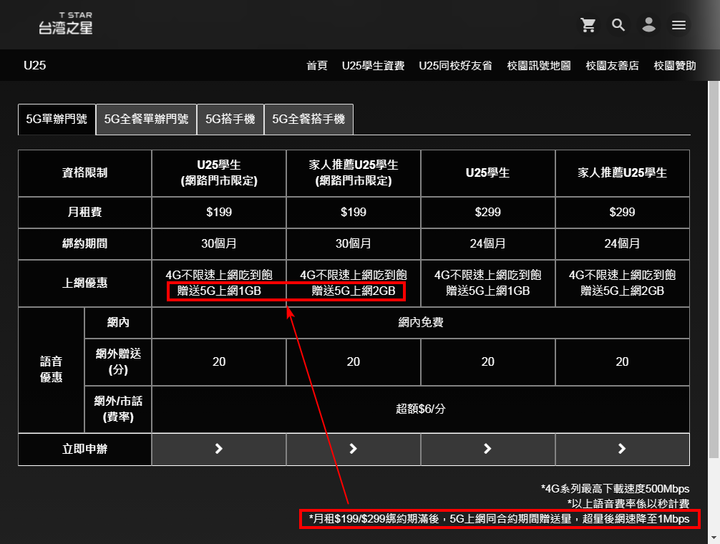
Task: Open the hamburger menu icon
Action: tap(679, 25)
